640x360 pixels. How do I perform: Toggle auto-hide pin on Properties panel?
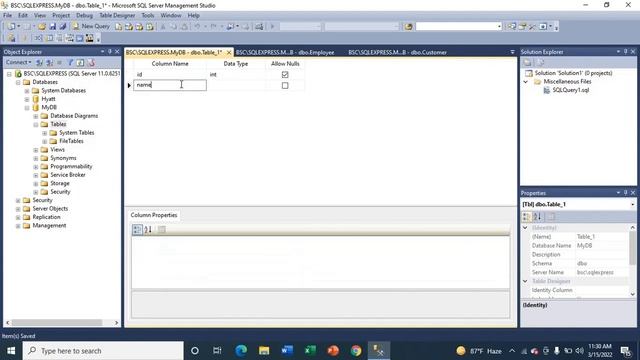(625, 193)
